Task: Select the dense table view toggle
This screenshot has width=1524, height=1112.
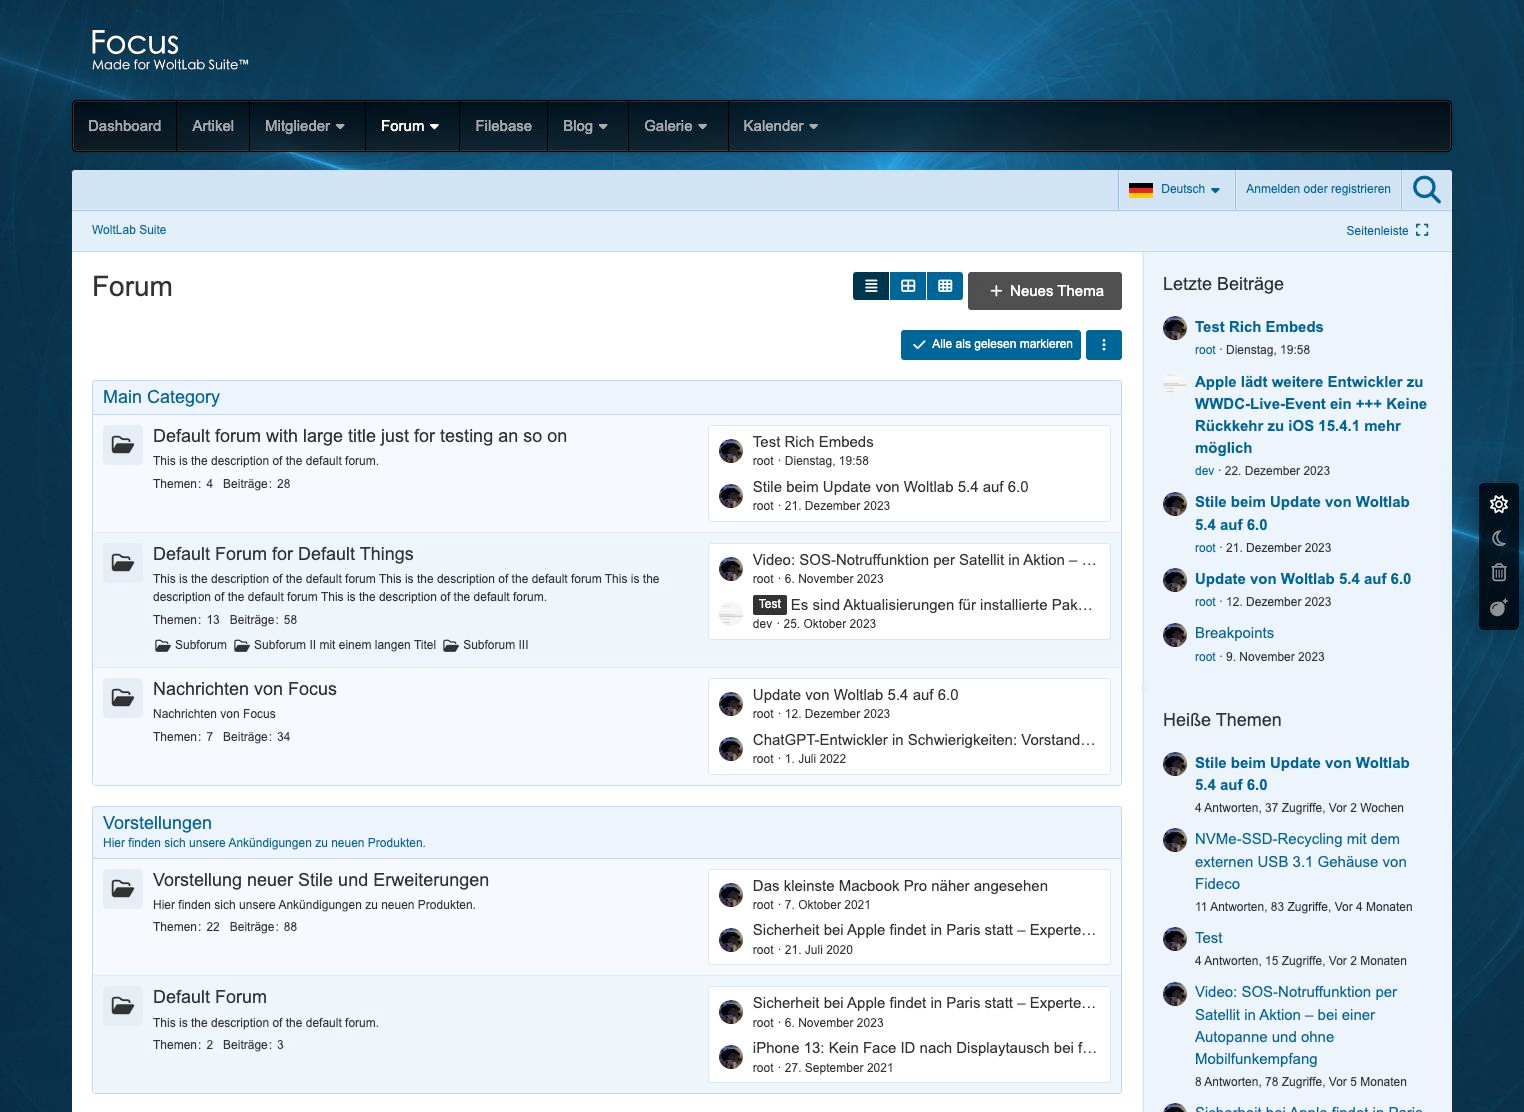Action: 945,286
